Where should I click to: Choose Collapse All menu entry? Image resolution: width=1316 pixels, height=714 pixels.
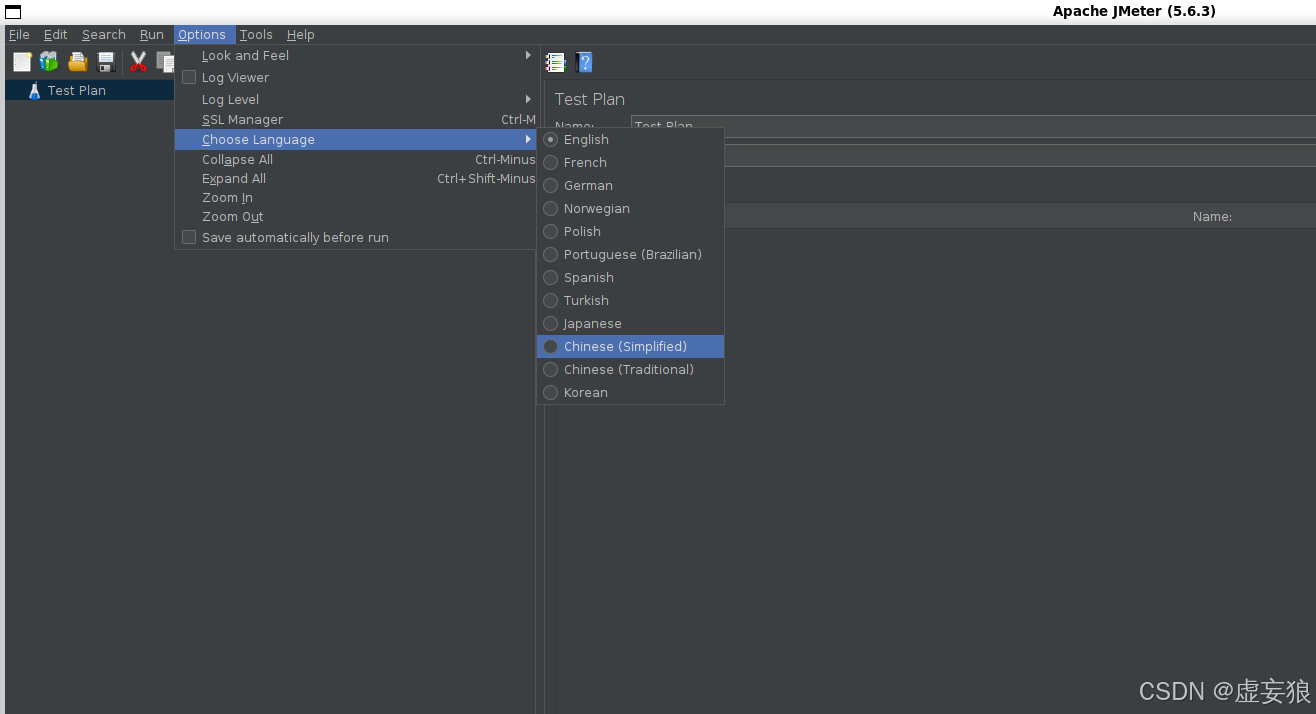tap(356, 159)
